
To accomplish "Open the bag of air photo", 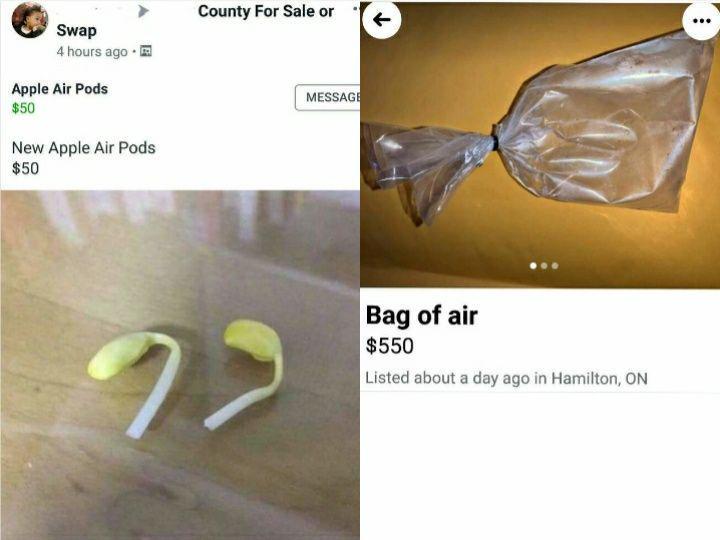I will pos(540,145).
